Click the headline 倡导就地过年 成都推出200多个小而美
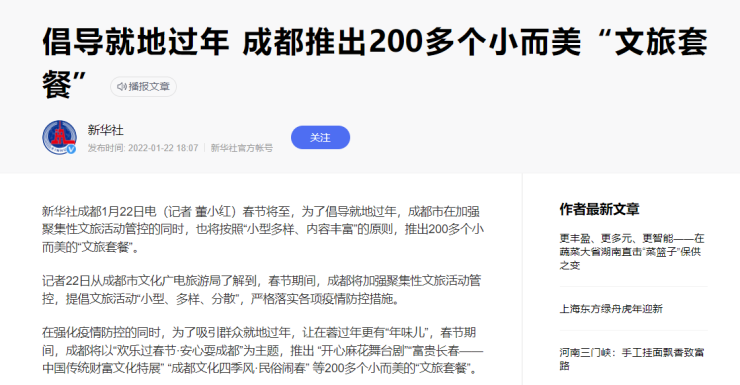 pyautogui.click(x=375, y=63)
